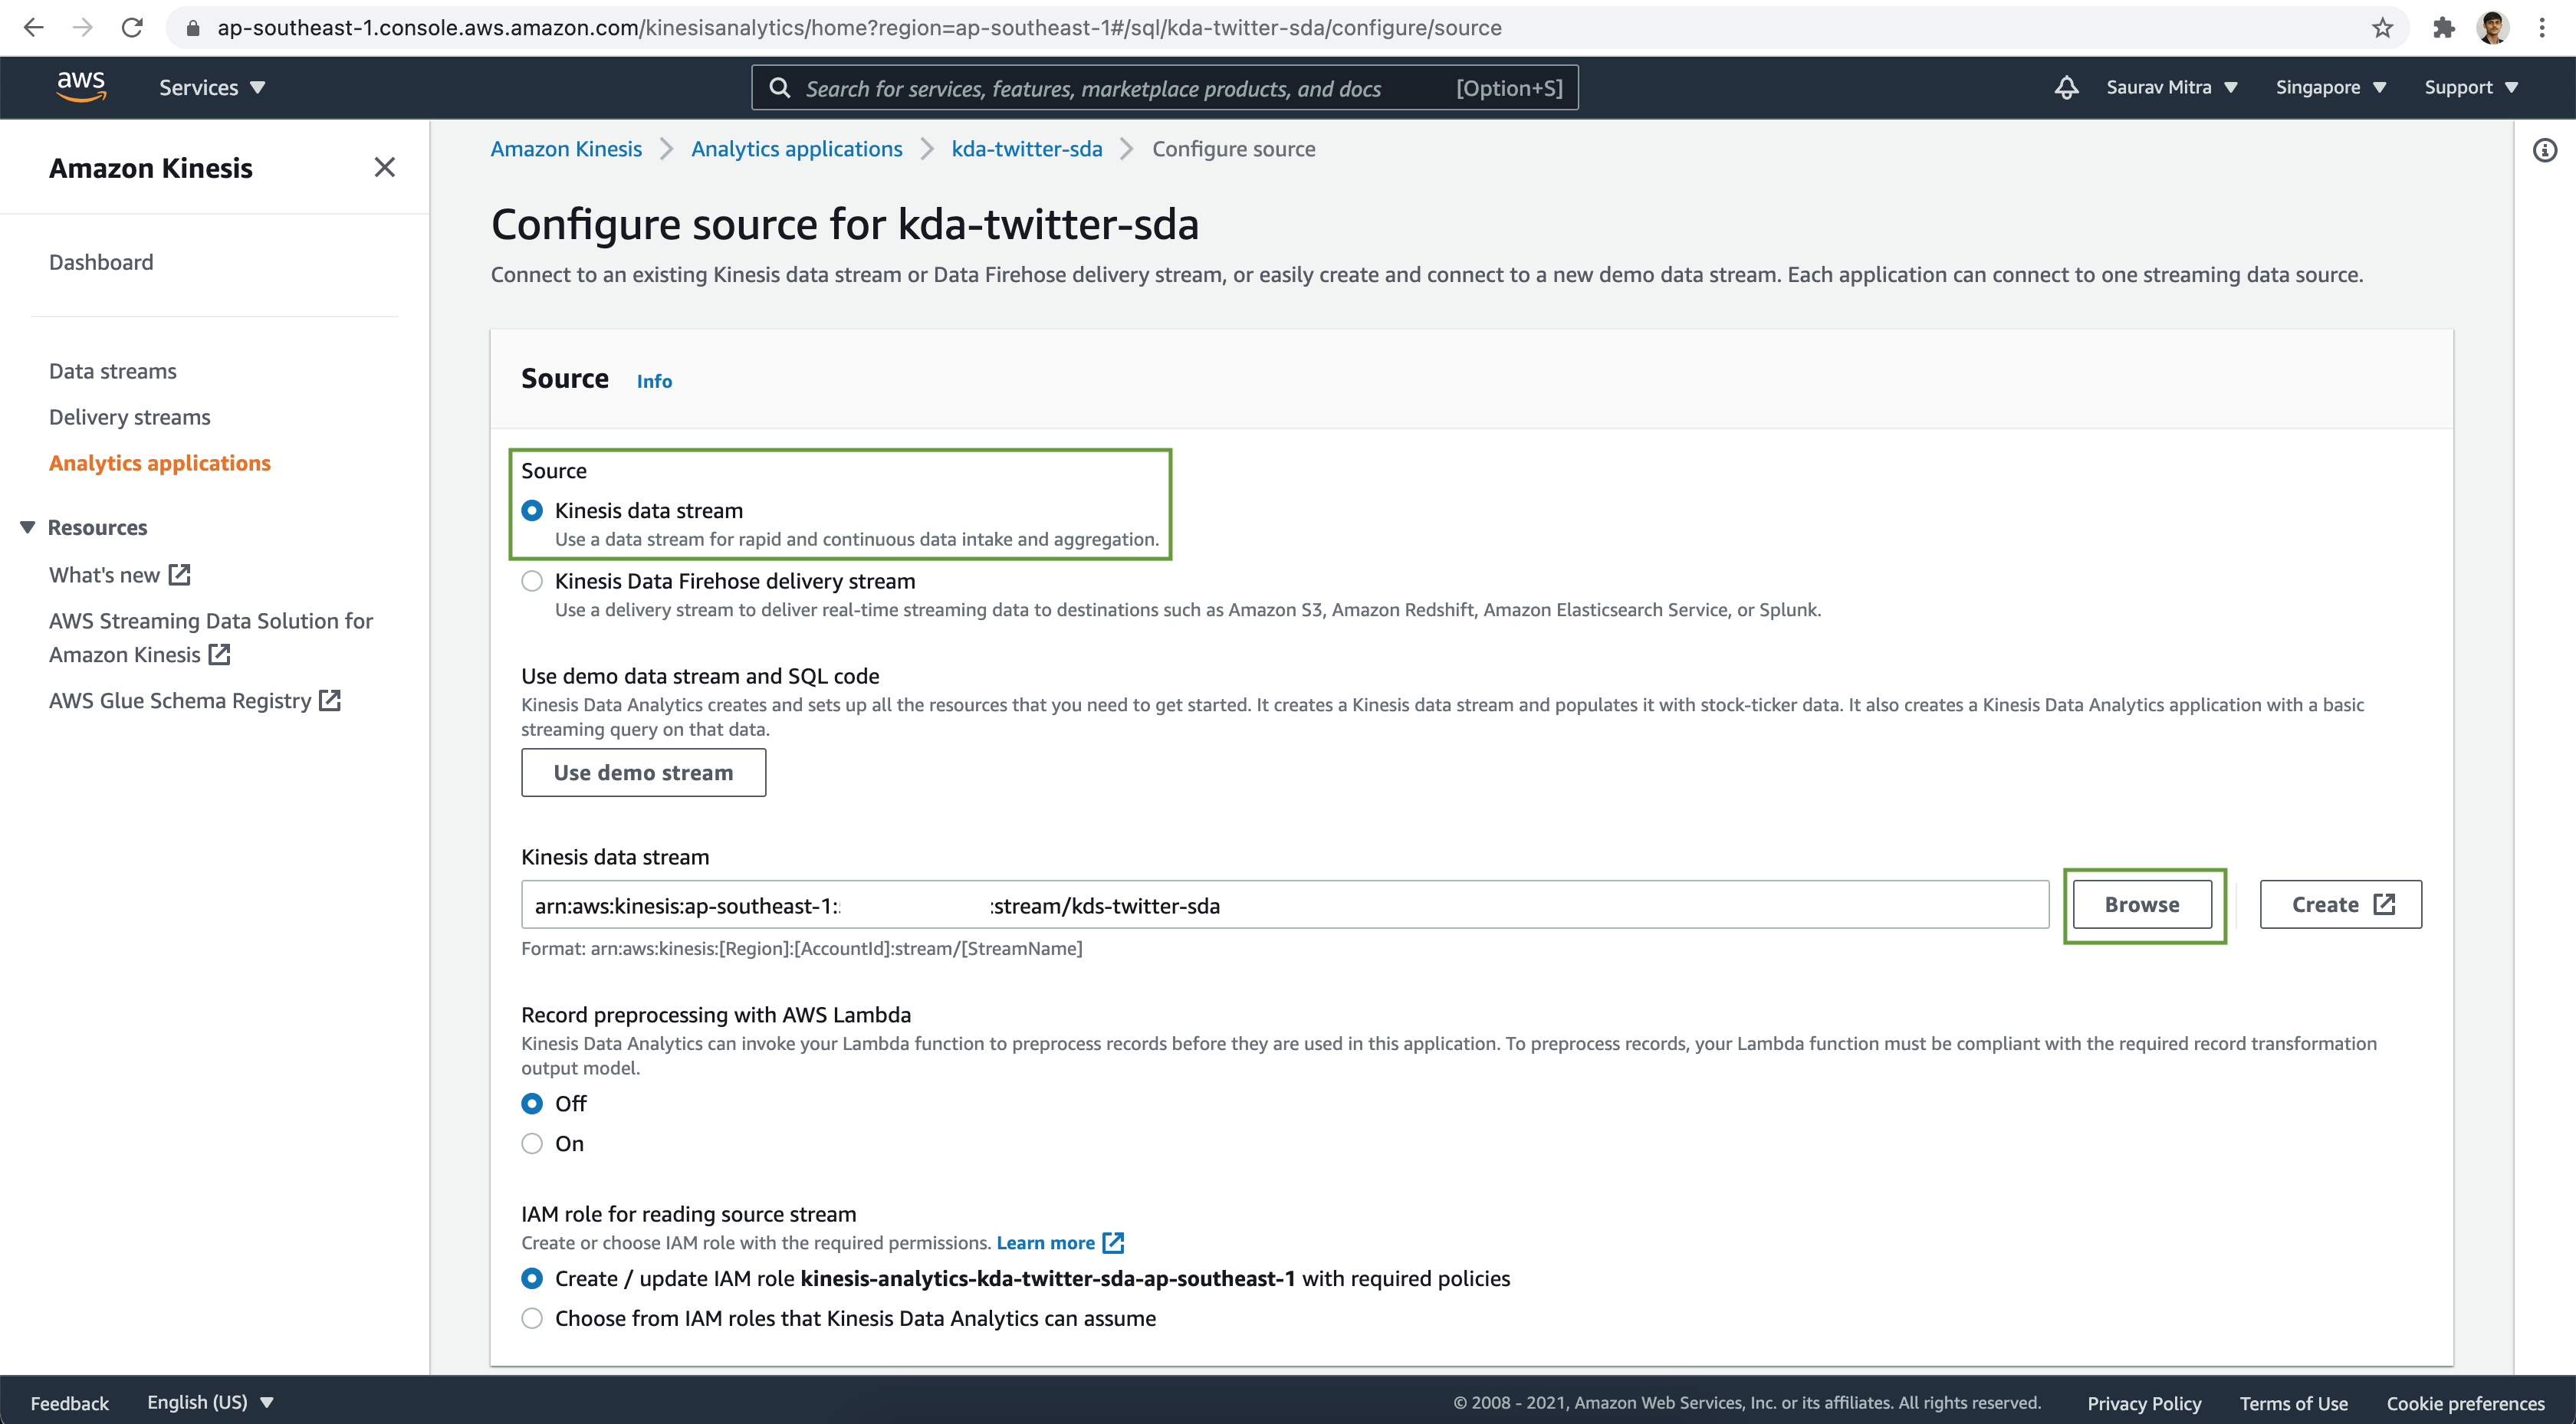Click the browser address bar URL

coord(859,28)
